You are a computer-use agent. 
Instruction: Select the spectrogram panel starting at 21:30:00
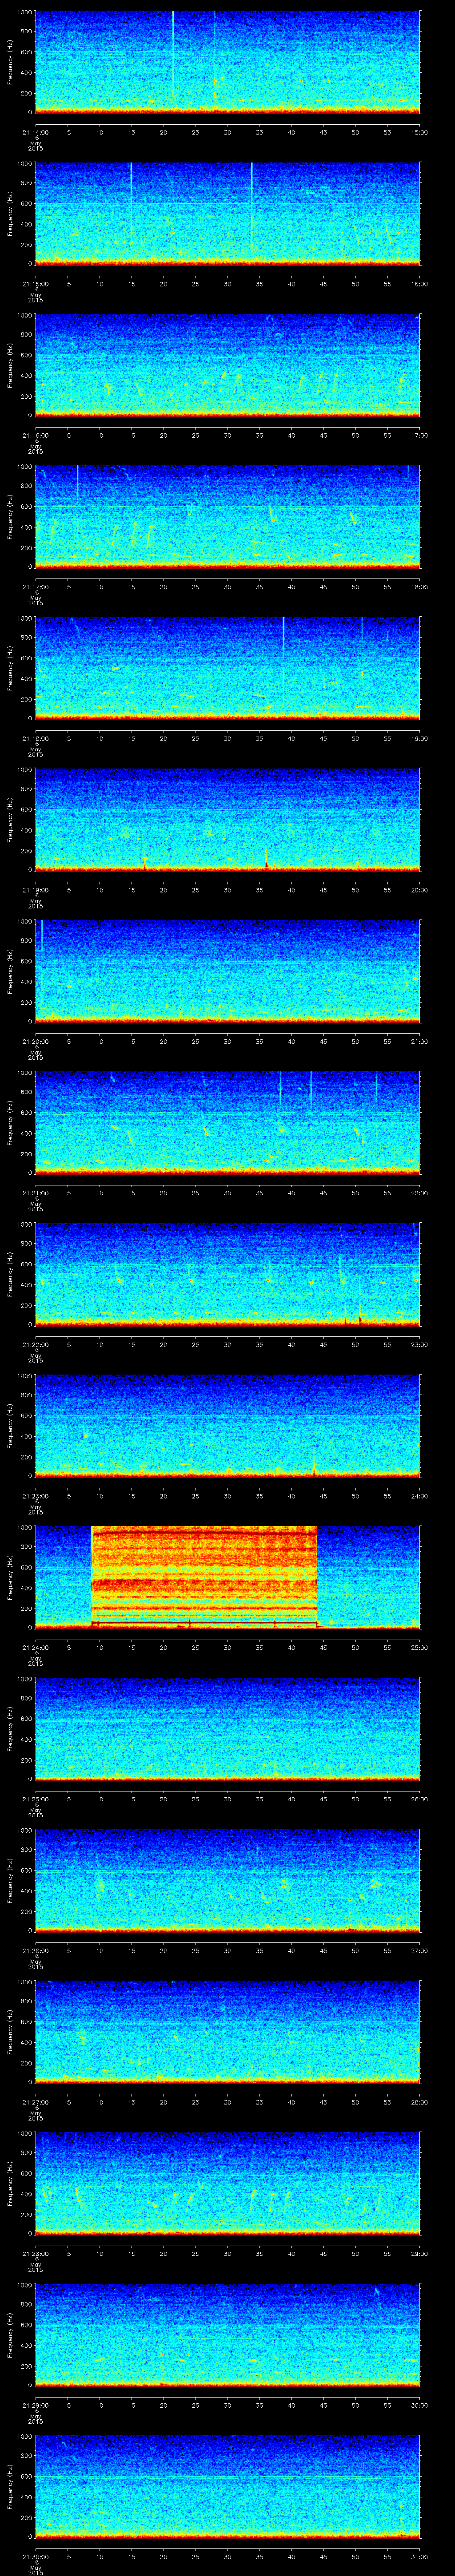[227, 2487]
